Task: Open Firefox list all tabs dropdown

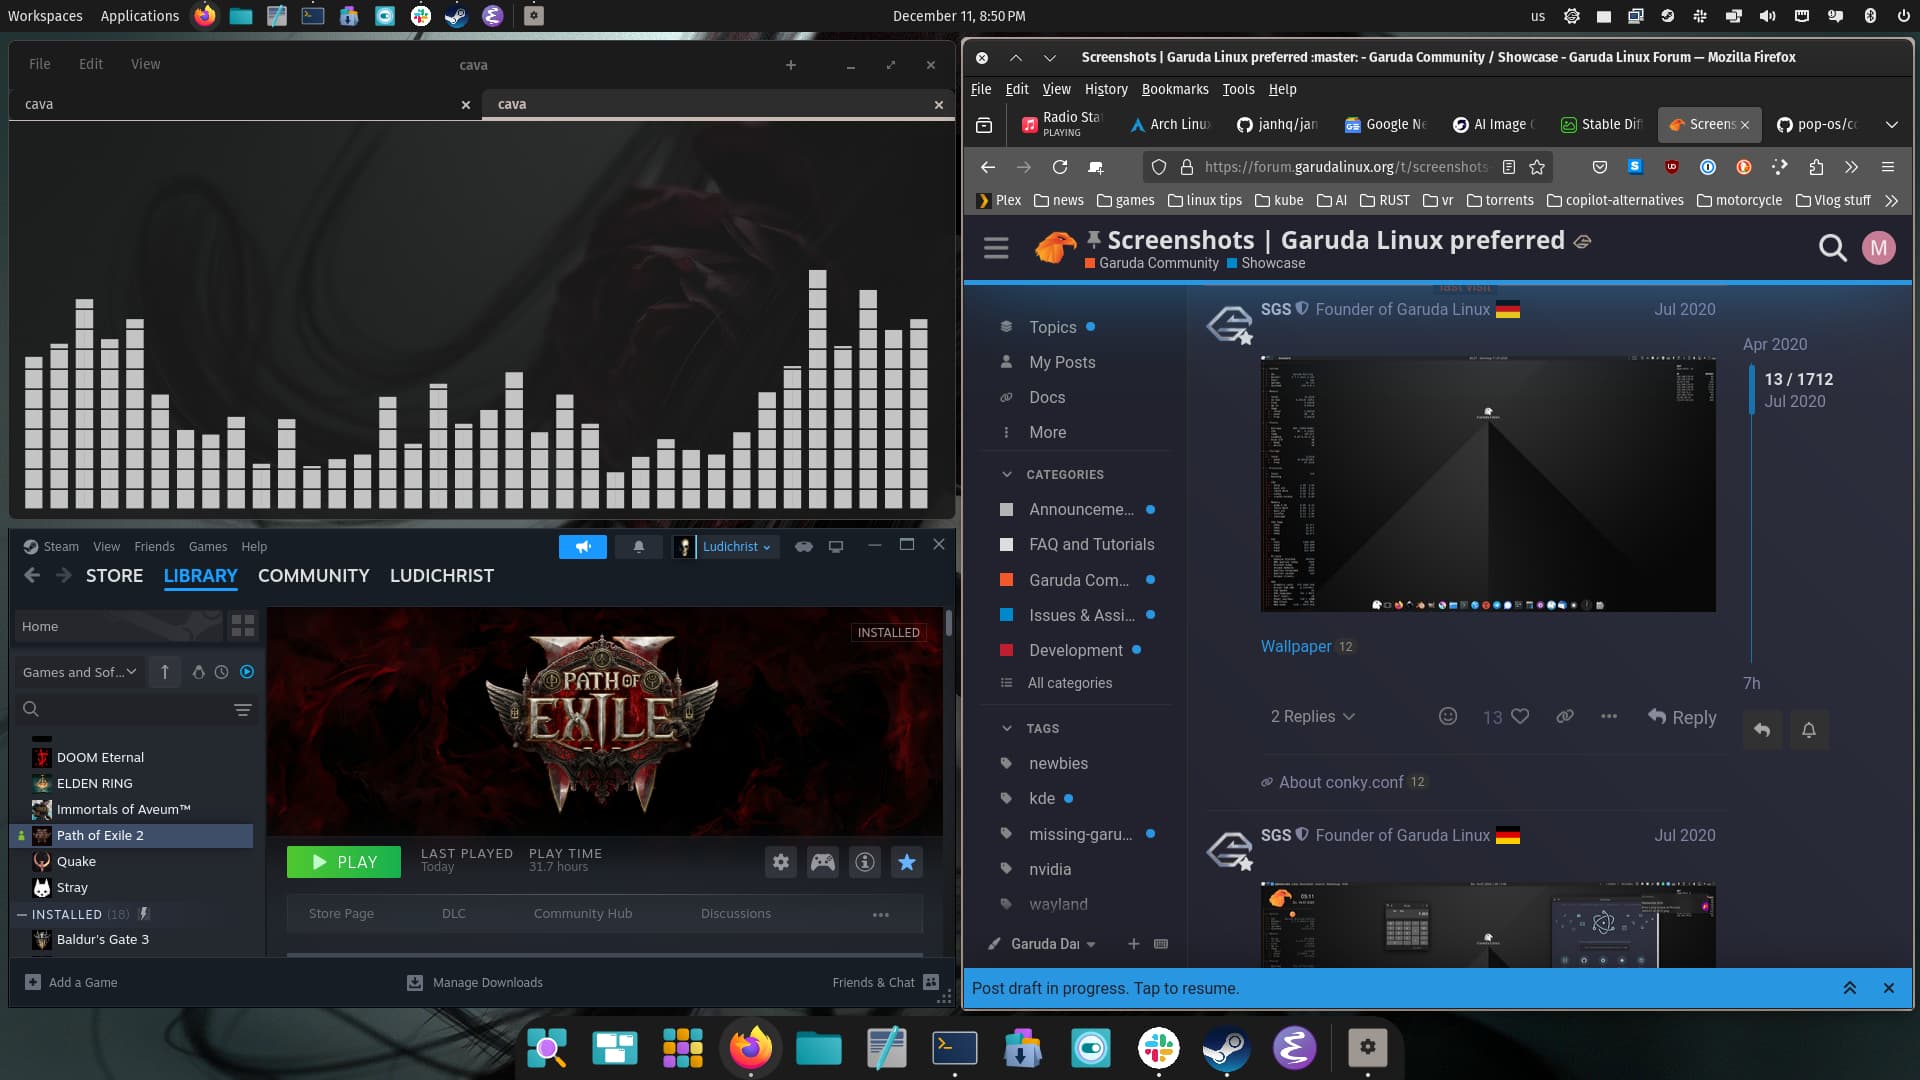Action: (x=1891, y=125)
